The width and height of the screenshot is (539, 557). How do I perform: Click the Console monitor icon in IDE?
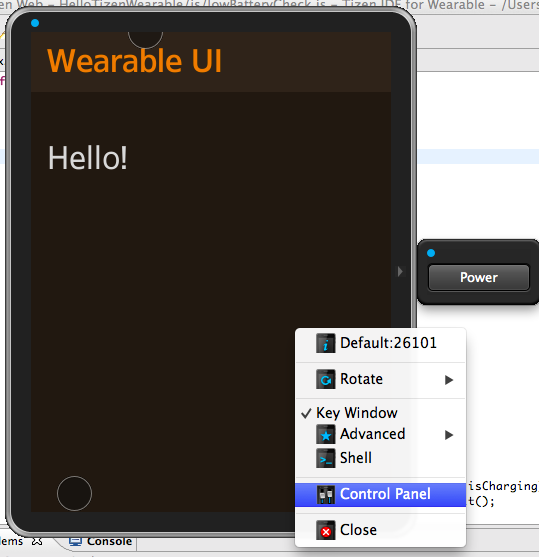(75, 541)
